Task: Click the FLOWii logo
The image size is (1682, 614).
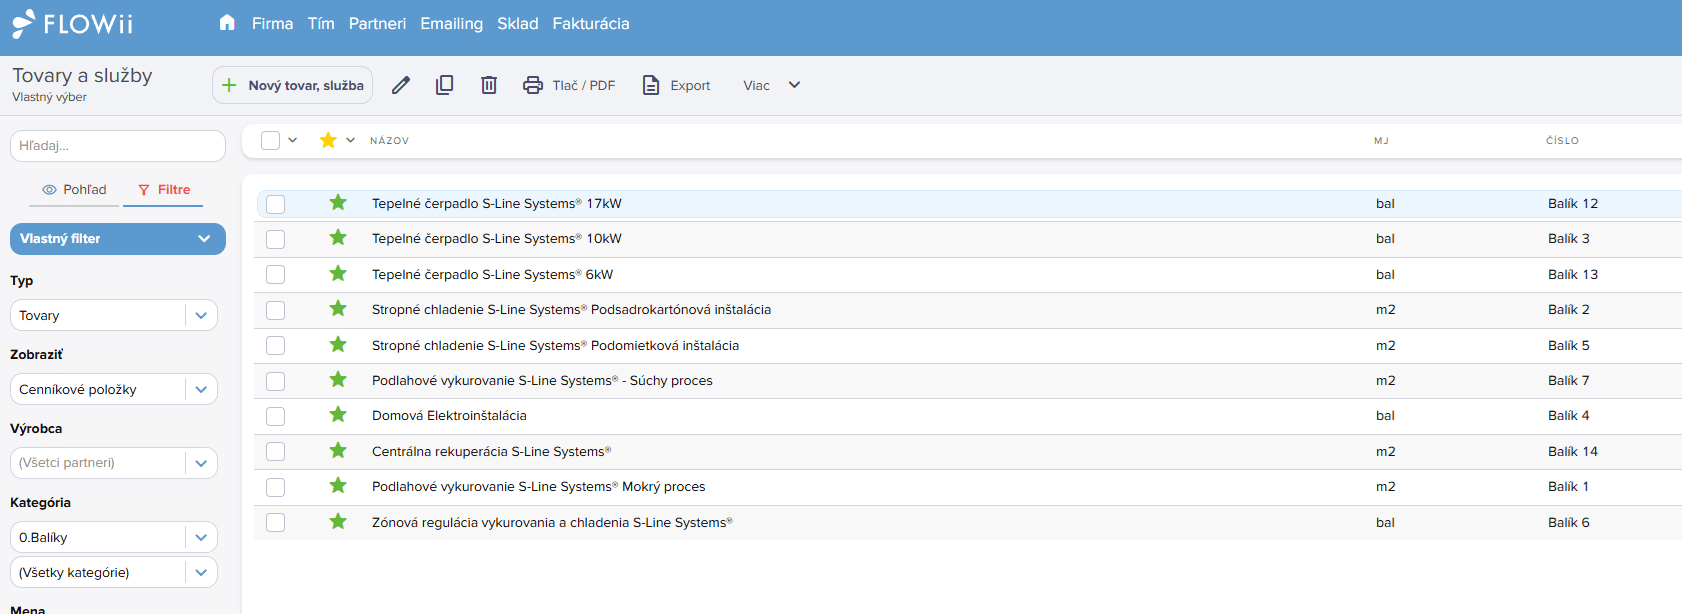Action: tap(73, 24)
